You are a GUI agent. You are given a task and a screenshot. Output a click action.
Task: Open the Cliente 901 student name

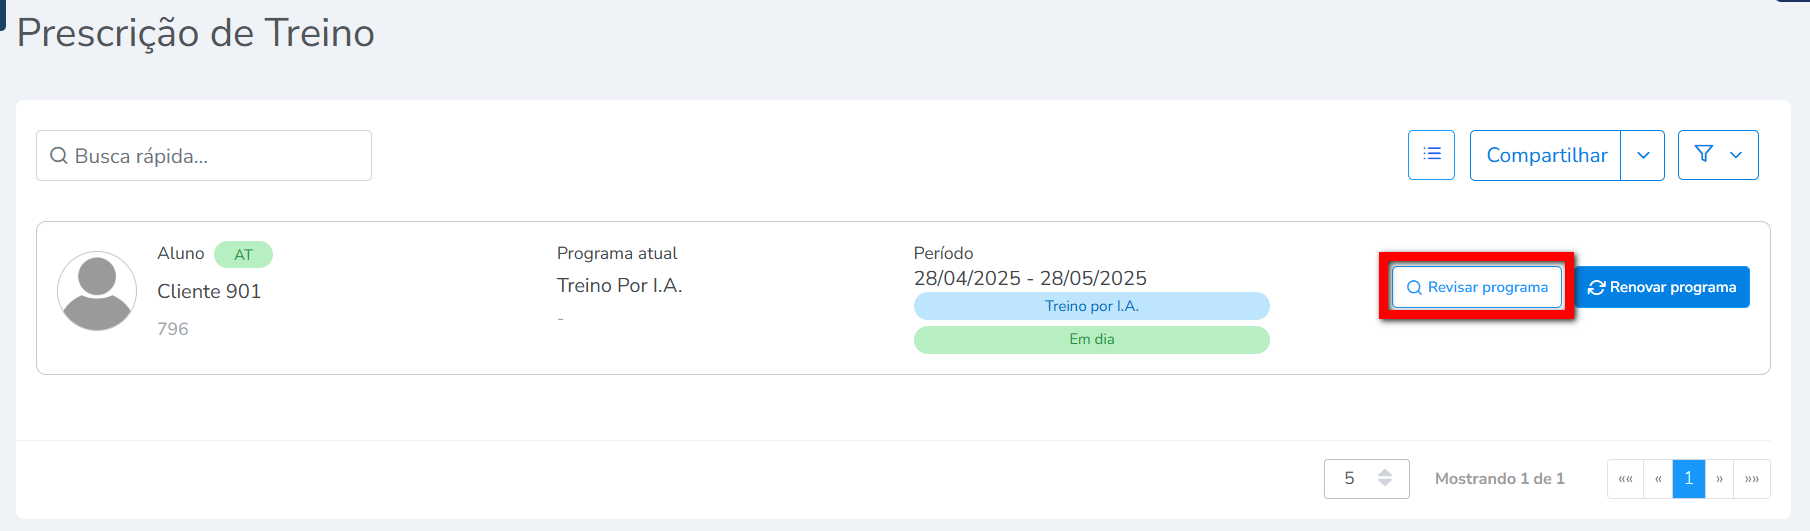tap(209, 291)
